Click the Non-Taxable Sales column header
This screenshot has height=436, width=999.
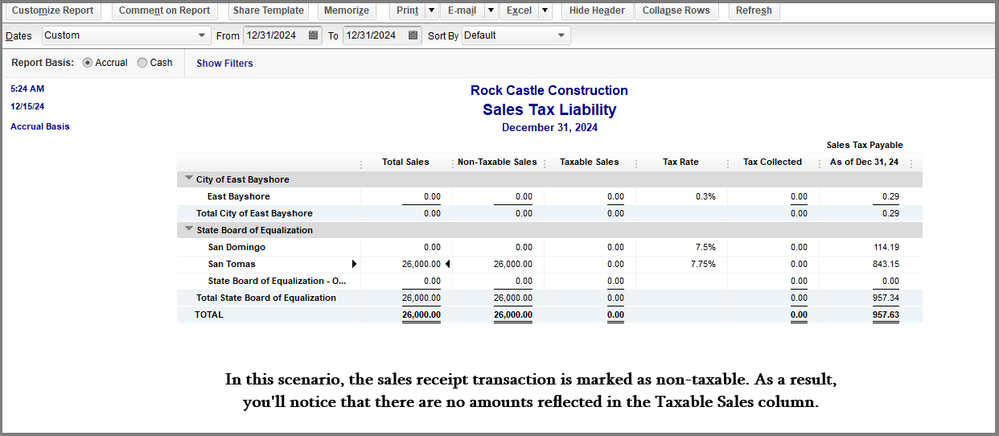point(497,162)
